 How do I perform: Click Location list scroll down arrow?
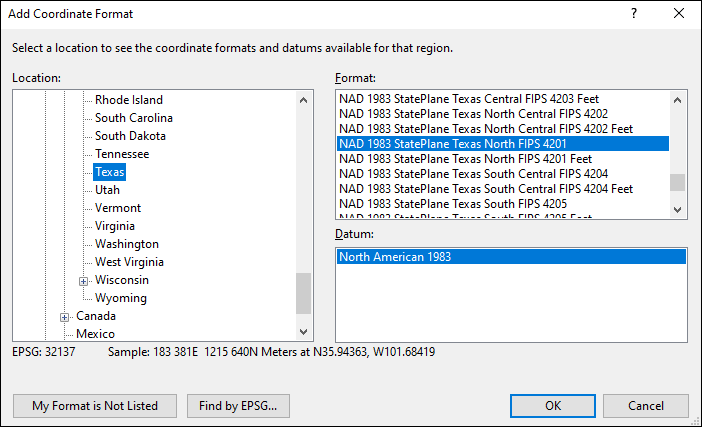coord(304,332)
